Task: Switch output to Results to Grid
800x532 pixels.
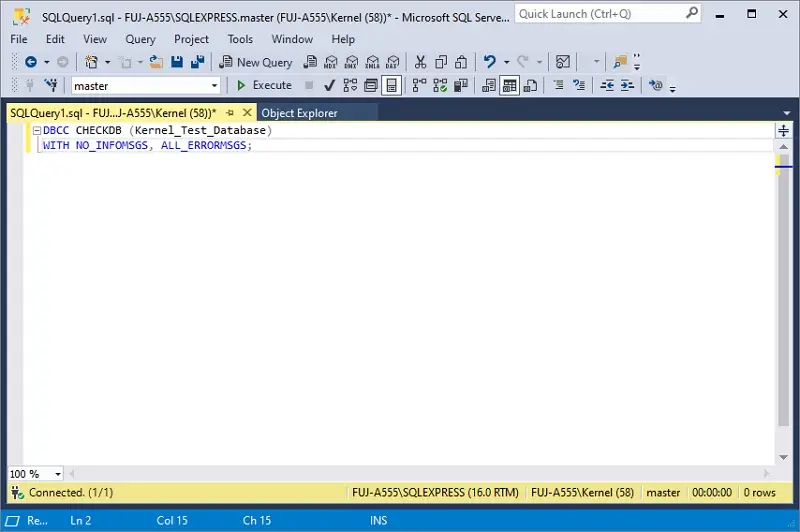Action: 509,85
